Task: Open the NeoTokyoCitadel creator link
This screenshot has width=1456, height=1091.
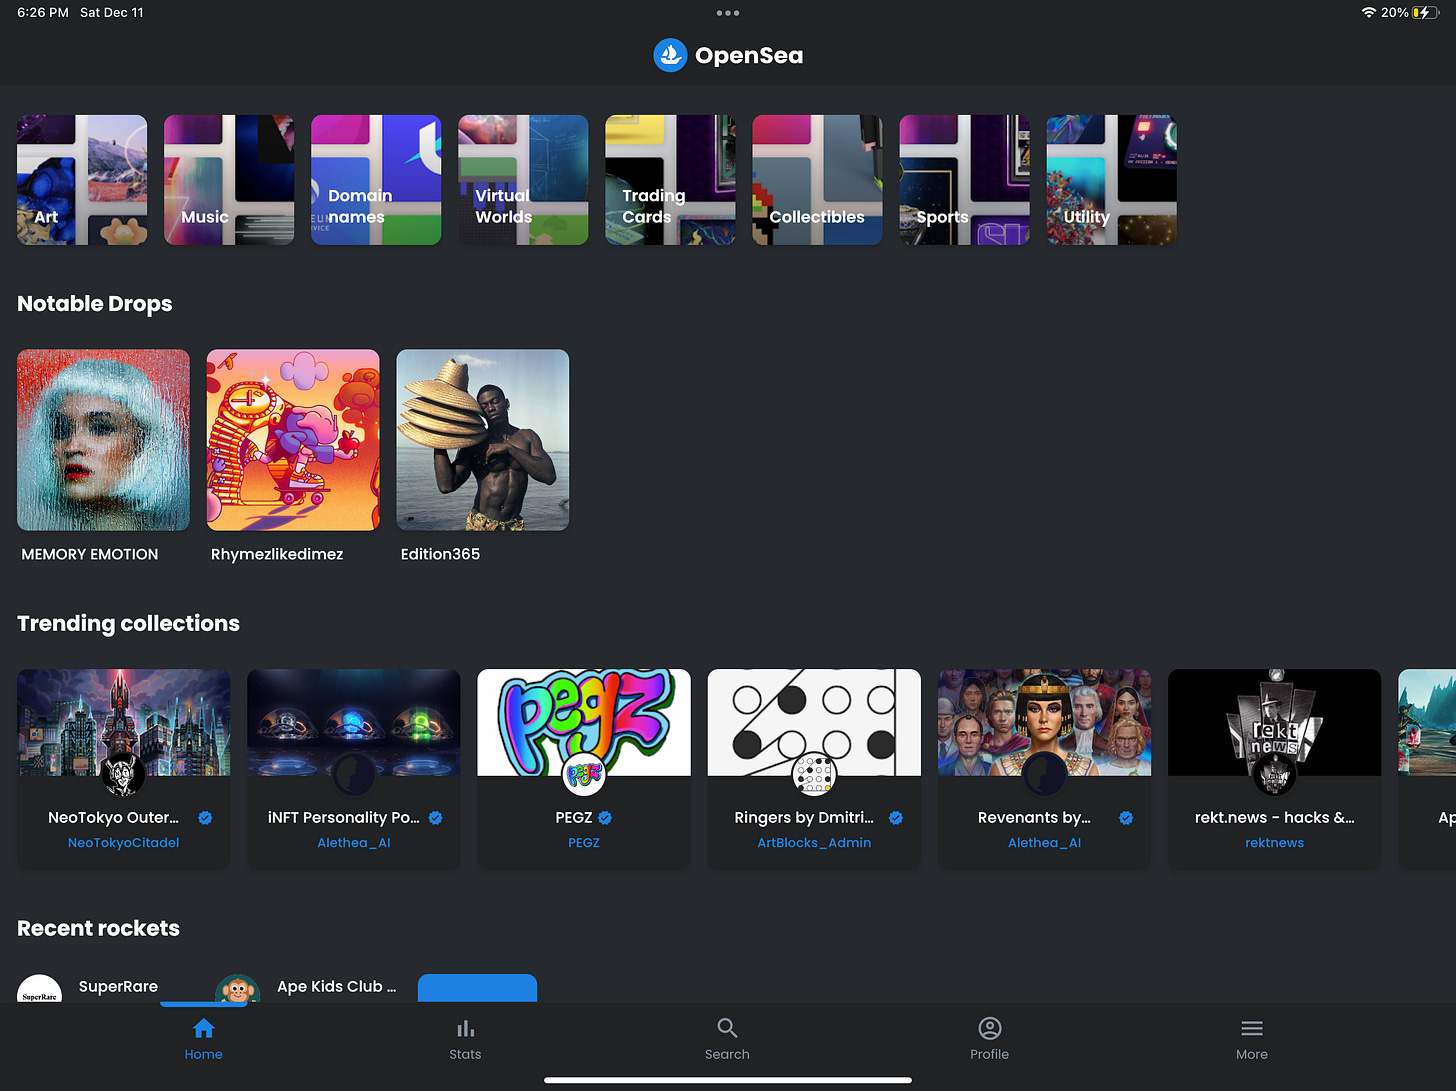Action: click(x=124, y=843)
